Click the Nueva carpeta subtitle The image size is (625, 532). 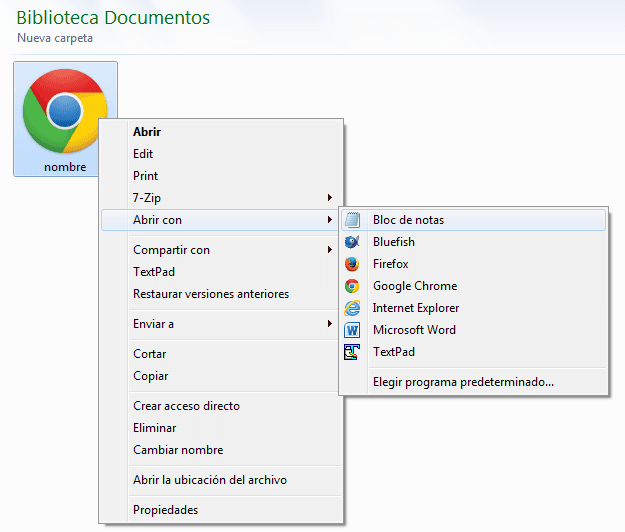pyautogui.click(x=55, y=38)
